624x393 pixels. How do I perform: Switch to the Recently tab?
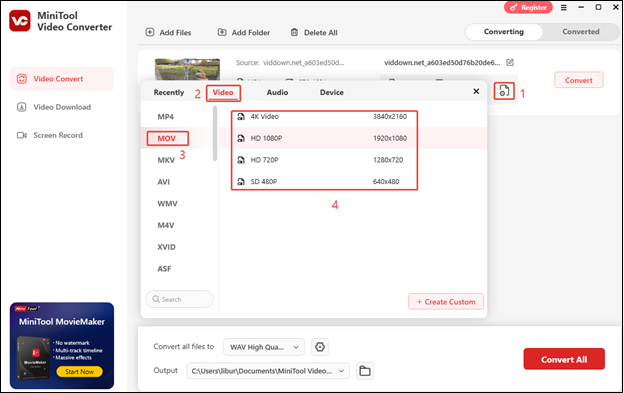click(x=169, y=92)
